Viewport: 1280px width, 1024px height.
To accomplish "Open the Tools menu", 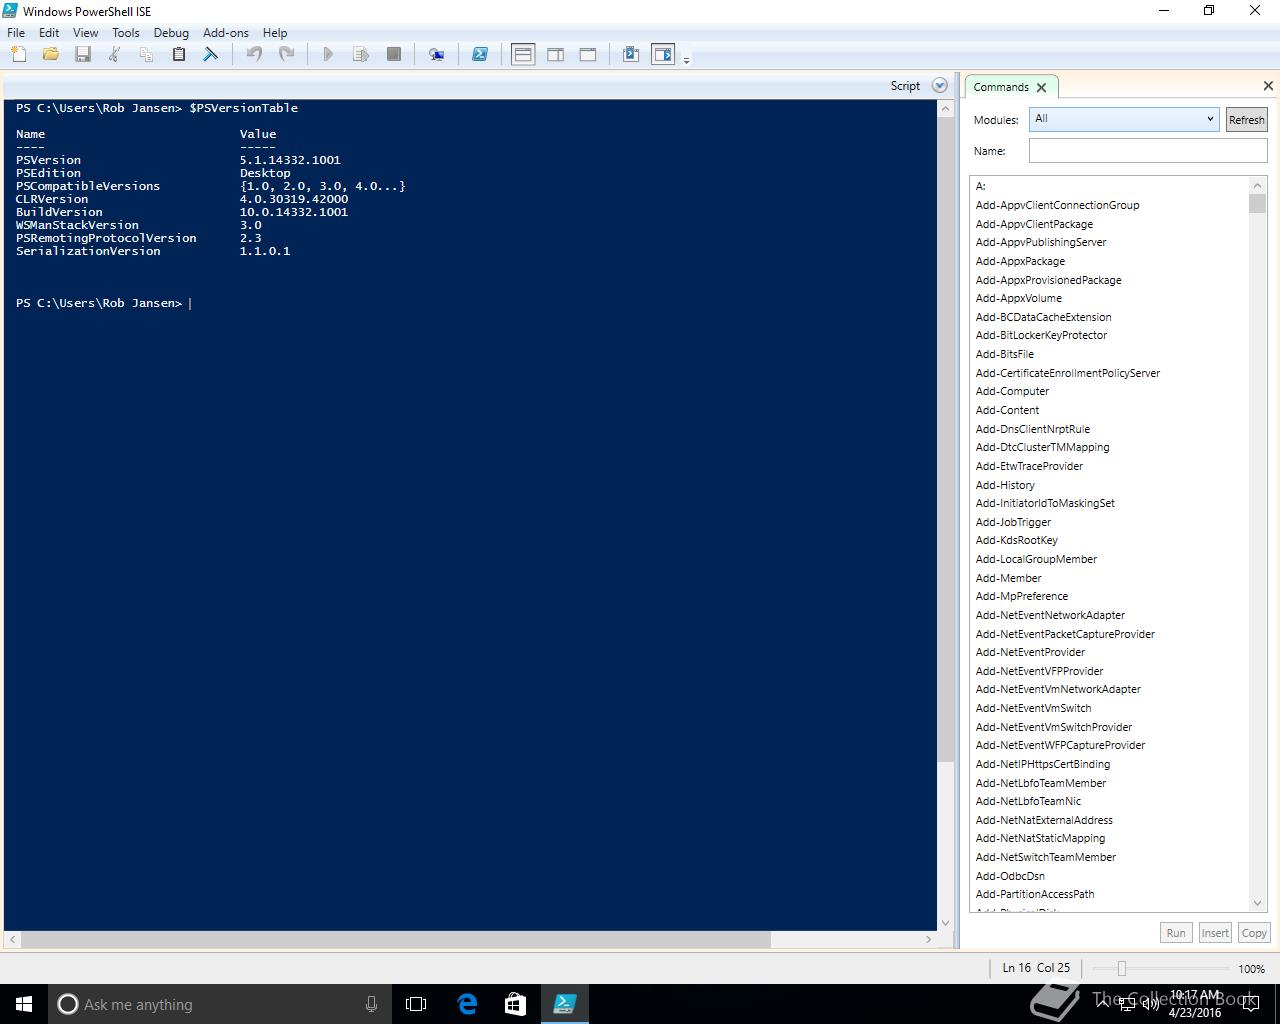I will coord(126,33).
